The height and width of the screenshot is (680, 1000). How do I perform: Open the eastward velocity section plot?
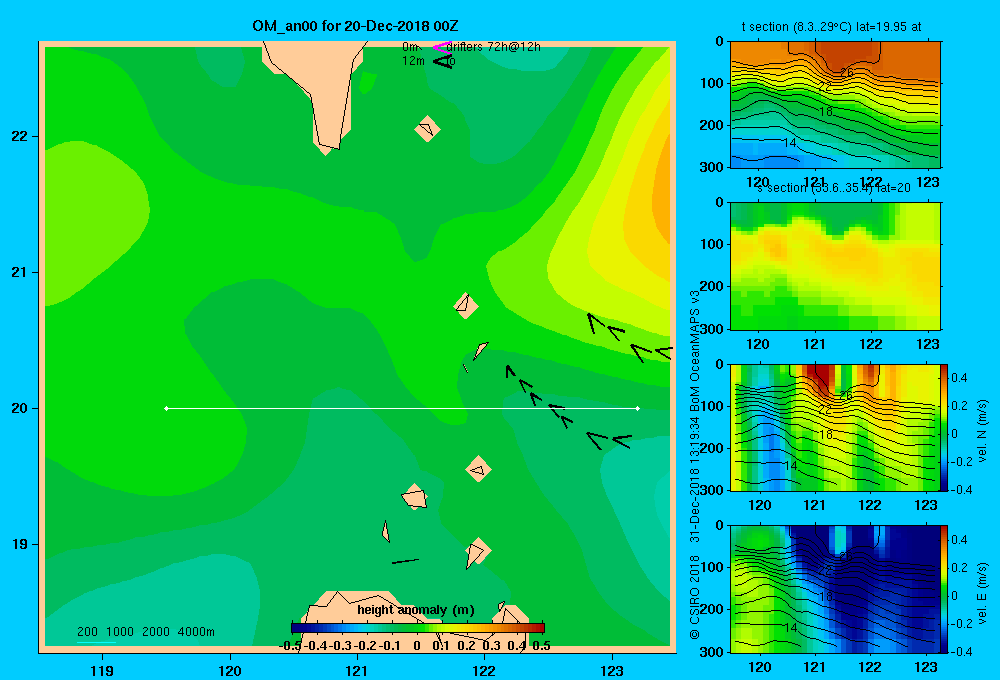click(x=835, y=589)
